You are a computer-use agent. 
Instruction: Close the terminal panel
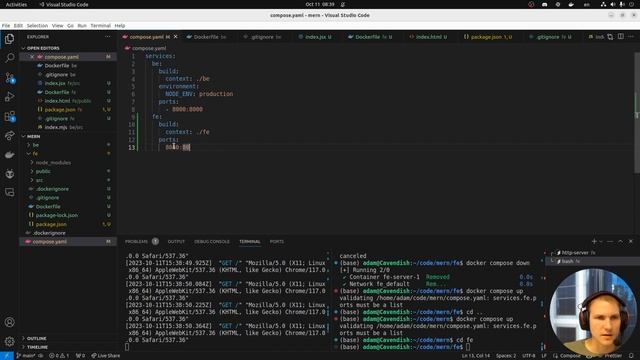click(x=631, y=241)
